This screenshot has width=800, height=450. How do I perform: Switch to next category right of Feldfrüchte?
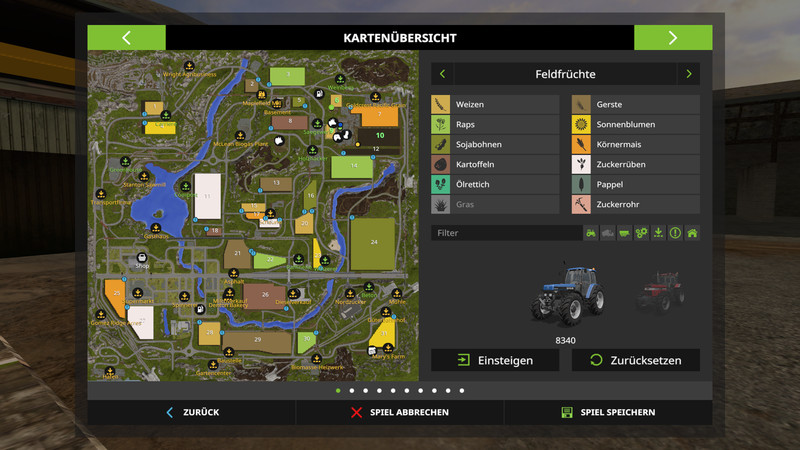[x=688, y=74]
